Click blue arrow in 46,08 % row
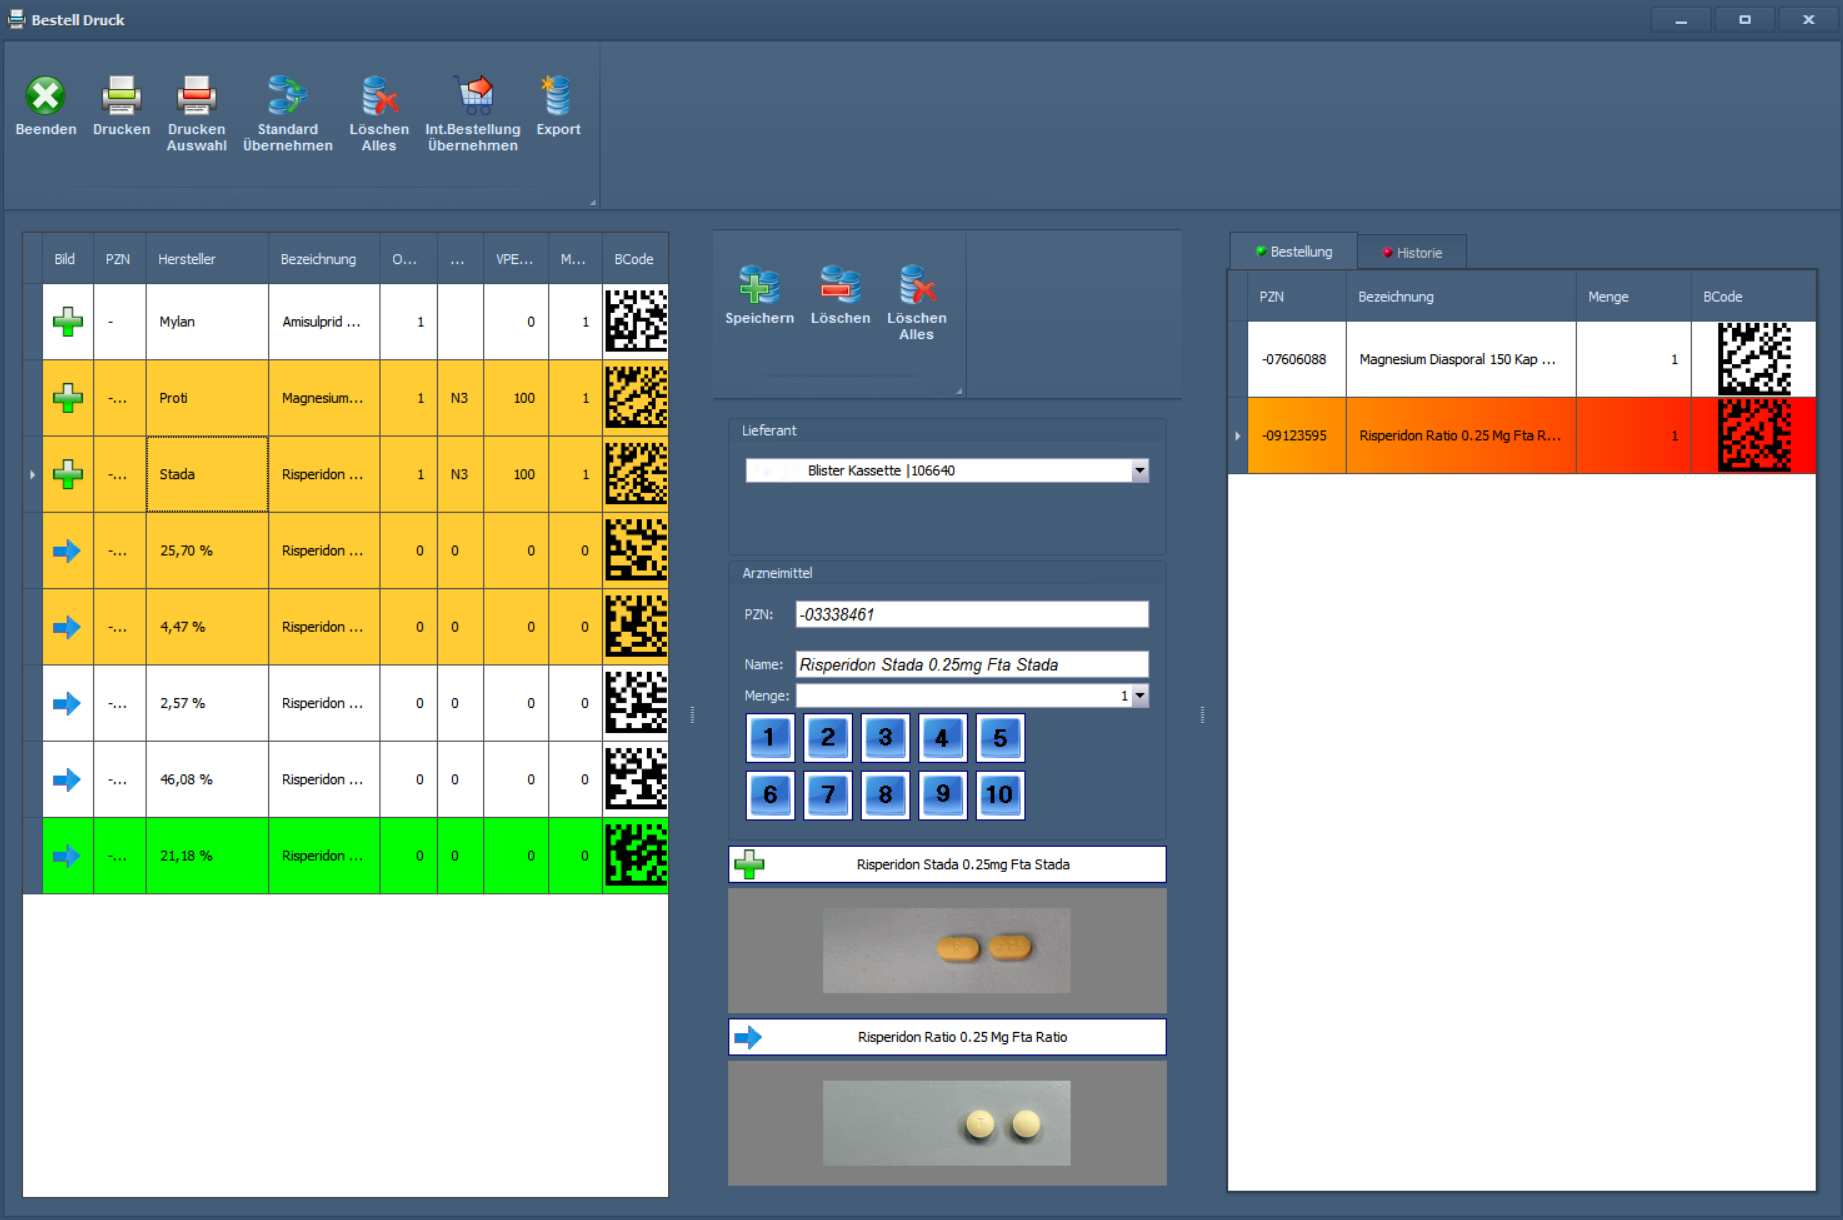Screen dimensions: 1843x1220 click(67, 780)
